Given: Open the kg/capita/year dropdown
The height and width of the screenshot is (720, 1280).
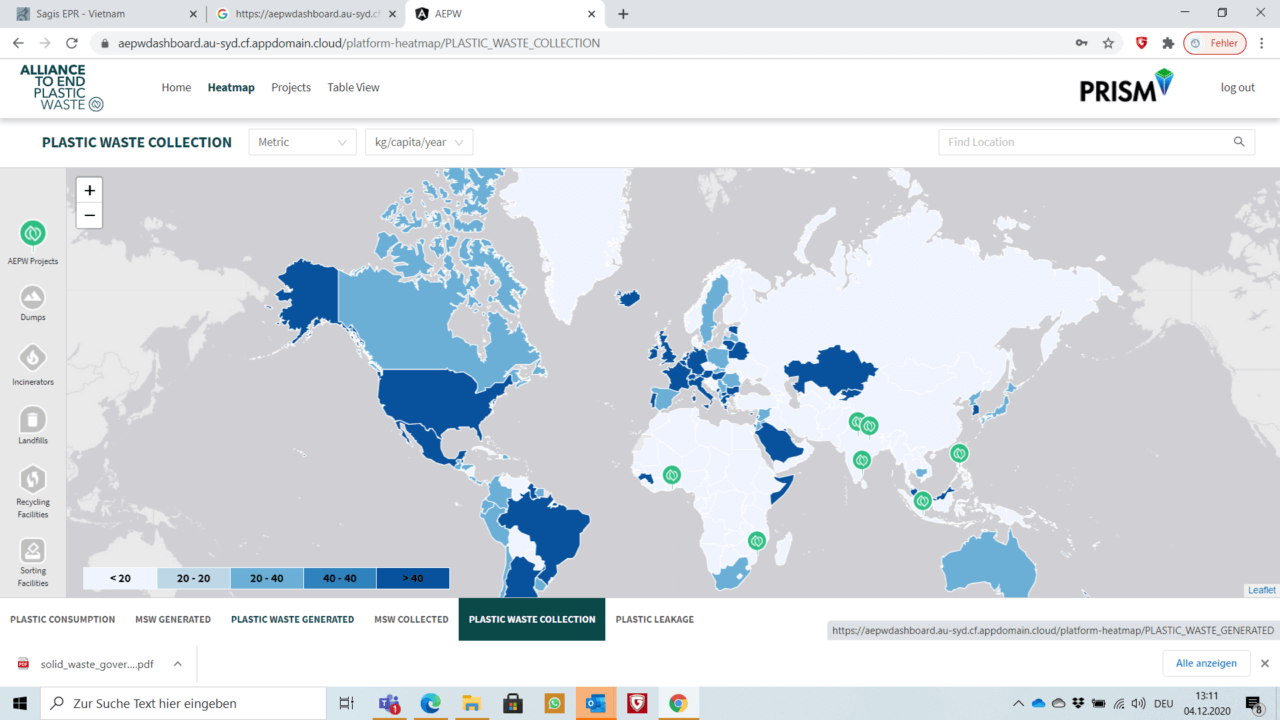Looking at the screenshot, I should coord(419,142).
